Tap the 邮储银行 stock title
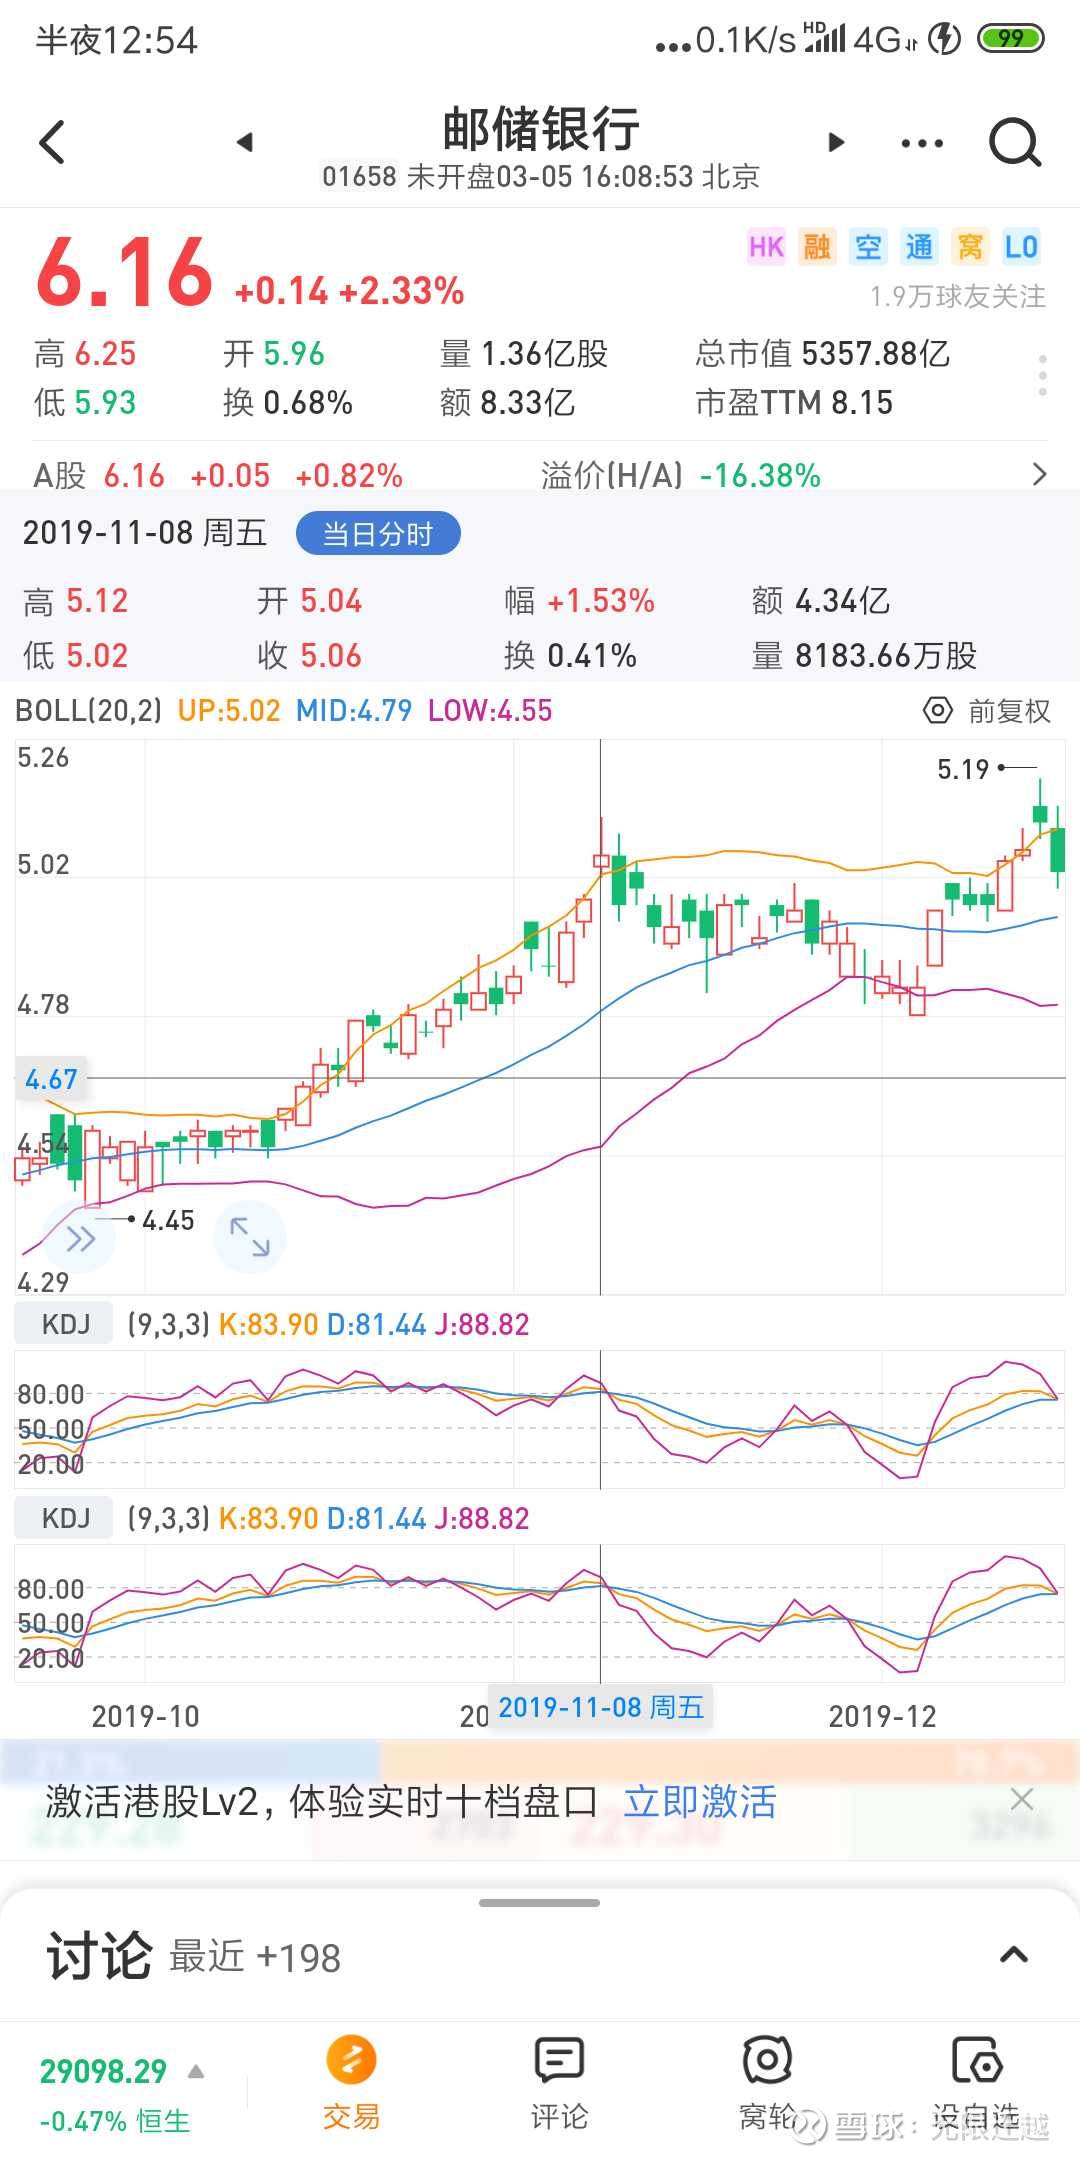Viewport: 1080px width, 2160px height. tap(541, 130)
